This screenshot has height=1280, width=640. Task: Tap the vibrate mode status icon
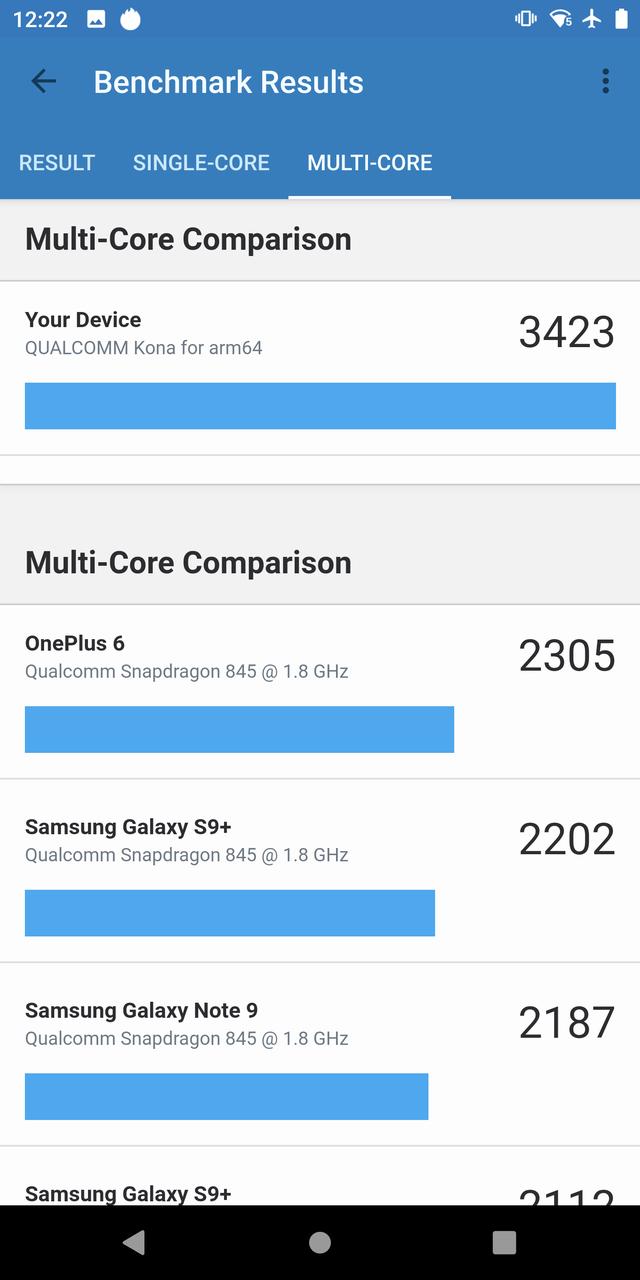[526, 19]
